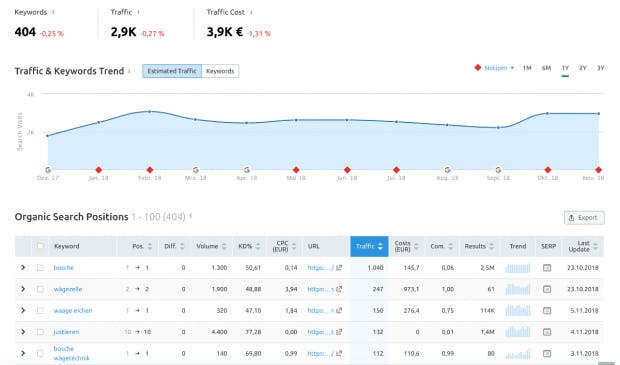Open external URL icon in wägezelle row
This screenshot has height=365, width=620.
(x=339, y=289)
